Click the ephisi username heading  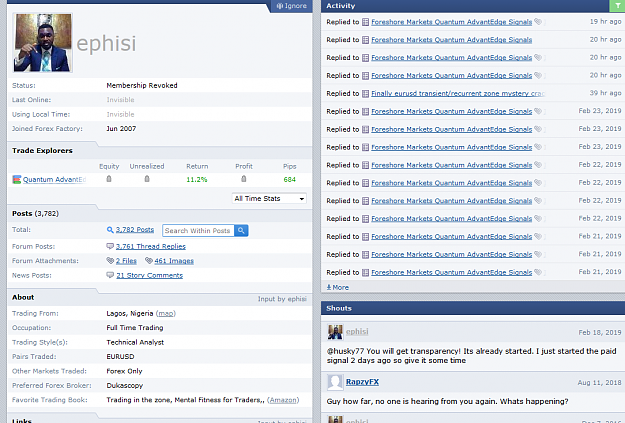point(106,43)
